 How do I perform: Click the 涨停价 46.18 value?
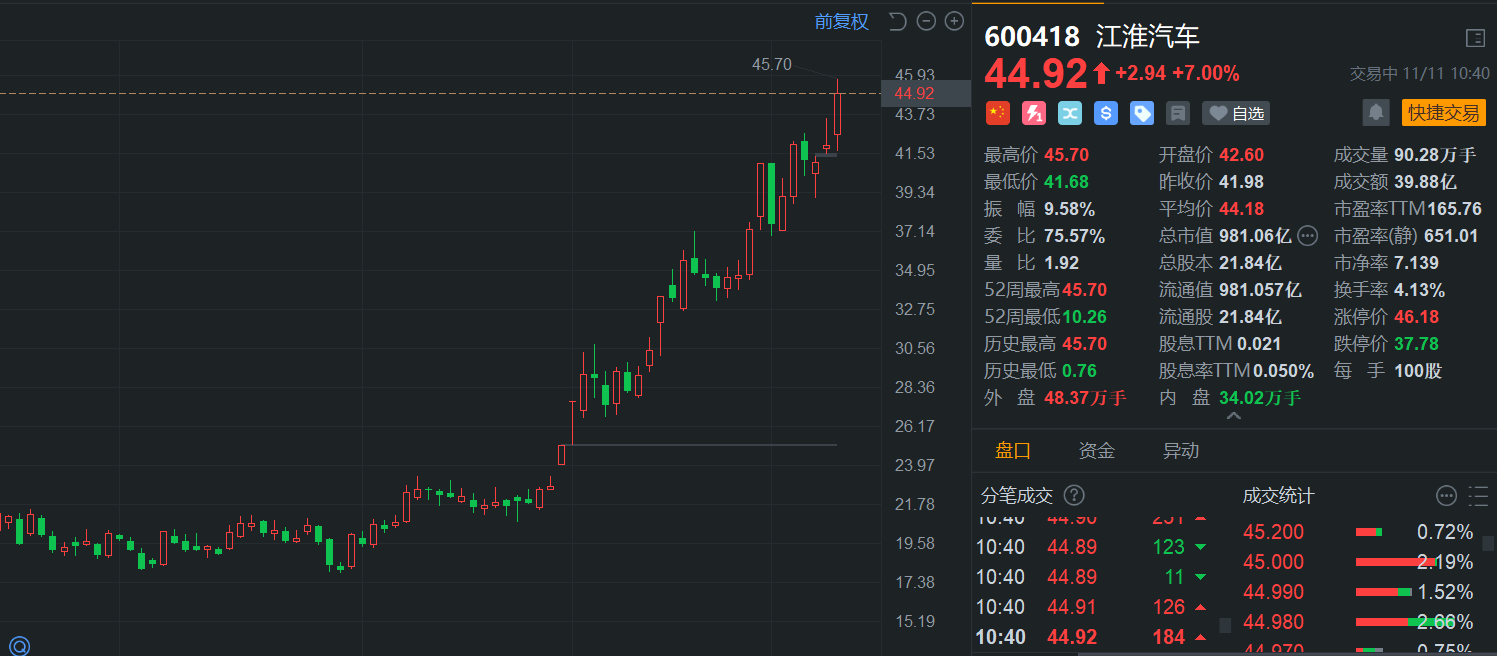click(x=1417, y=317)
